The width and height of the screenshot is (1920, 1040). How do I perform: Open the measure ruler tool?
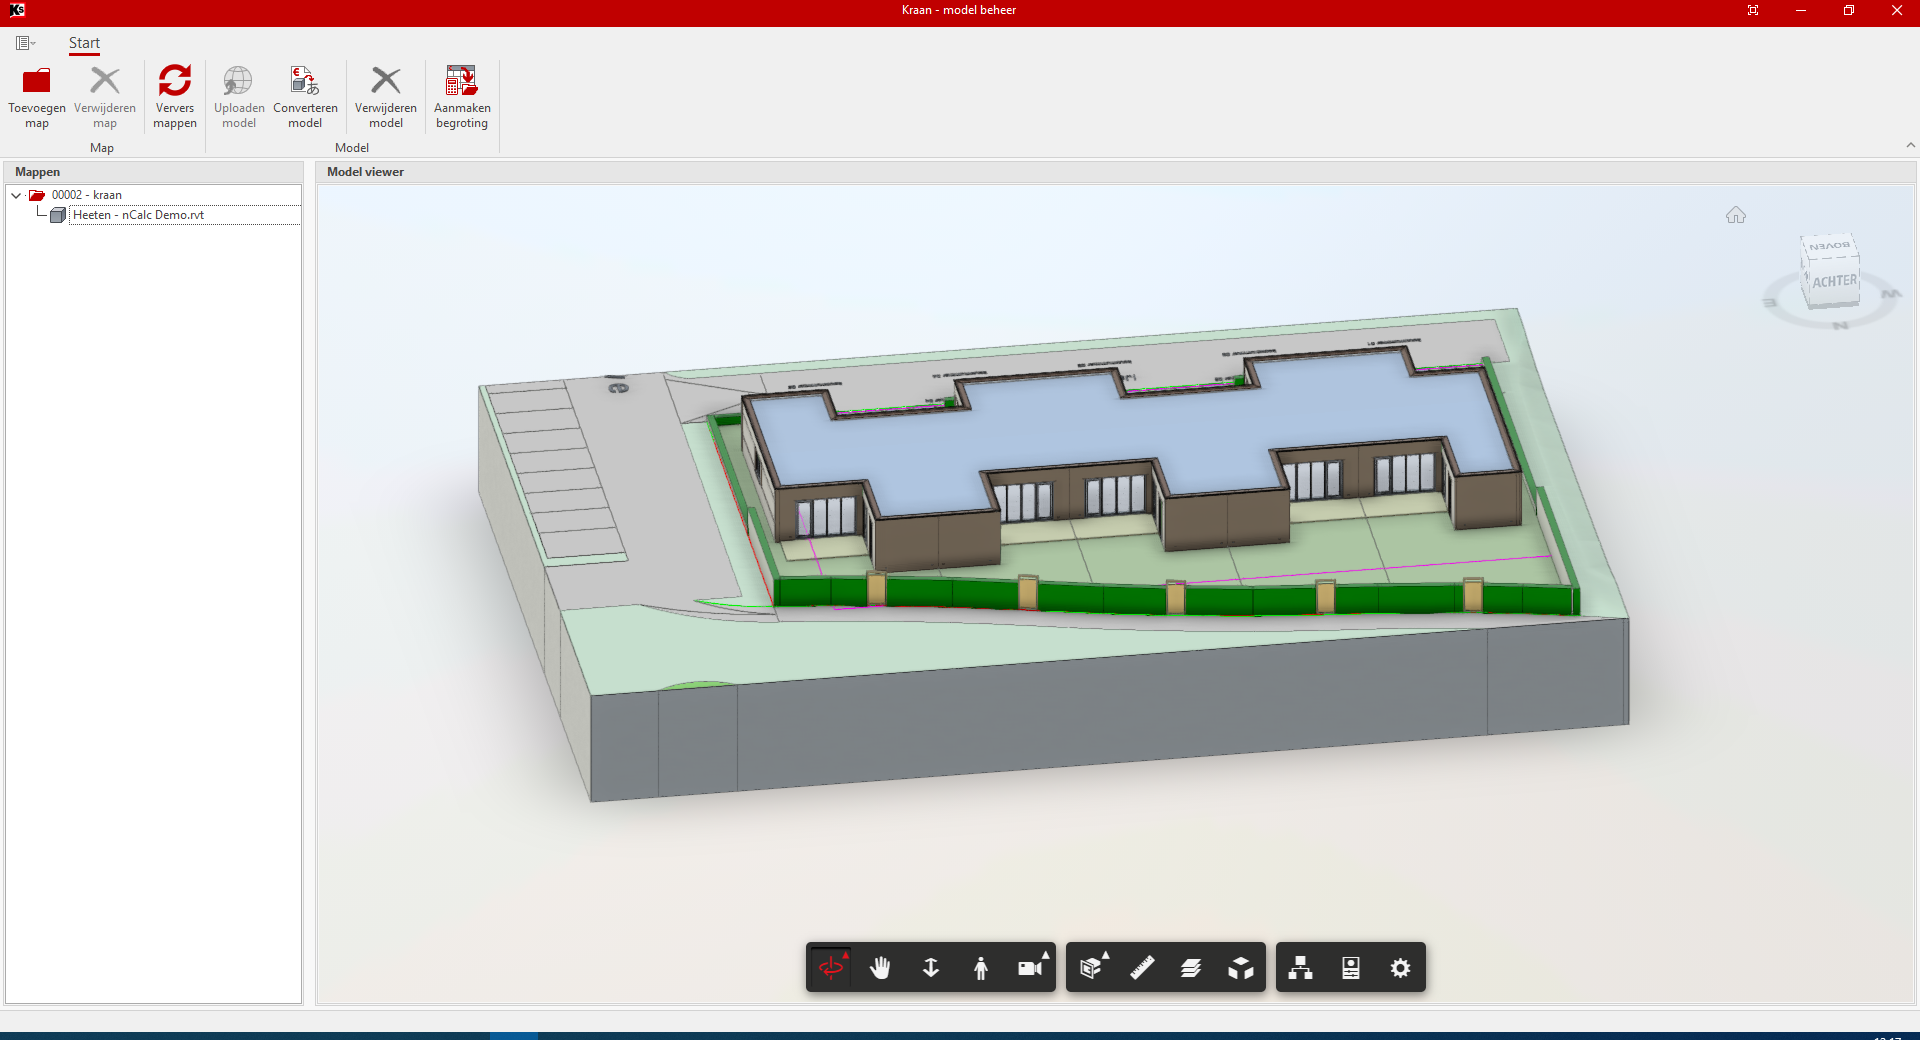1141,968
